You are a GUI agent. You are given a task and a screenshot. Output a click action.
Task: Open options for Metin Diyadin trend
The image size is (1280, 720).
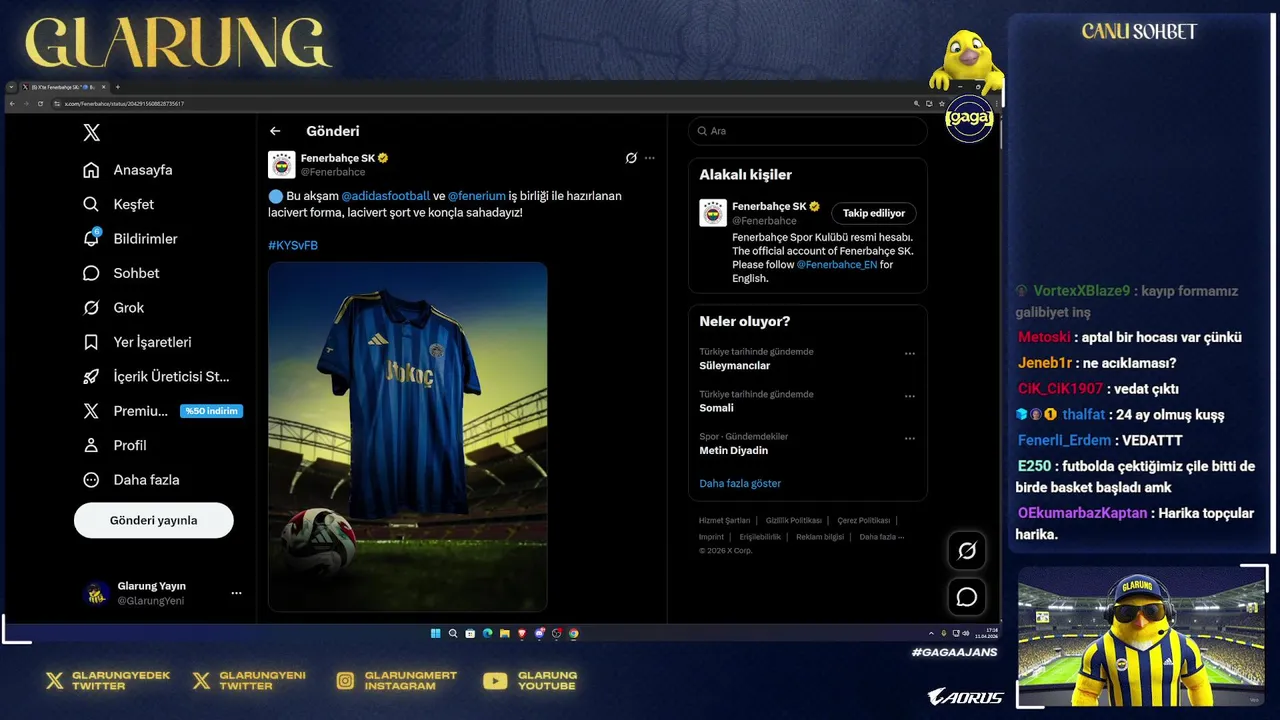click(x=910, y=438)
